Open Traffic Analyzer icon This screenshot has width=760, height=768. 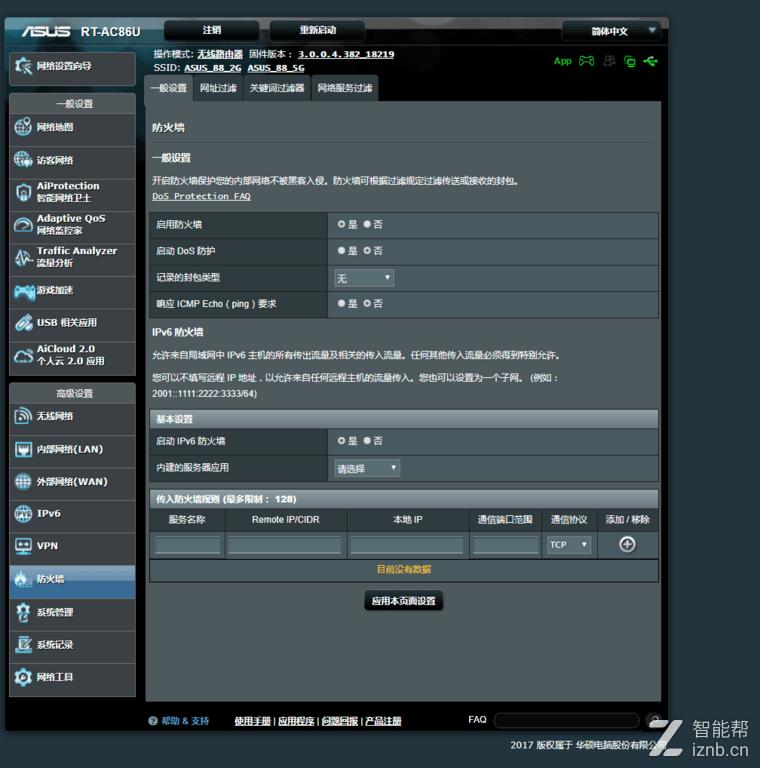tap(23, 257)
